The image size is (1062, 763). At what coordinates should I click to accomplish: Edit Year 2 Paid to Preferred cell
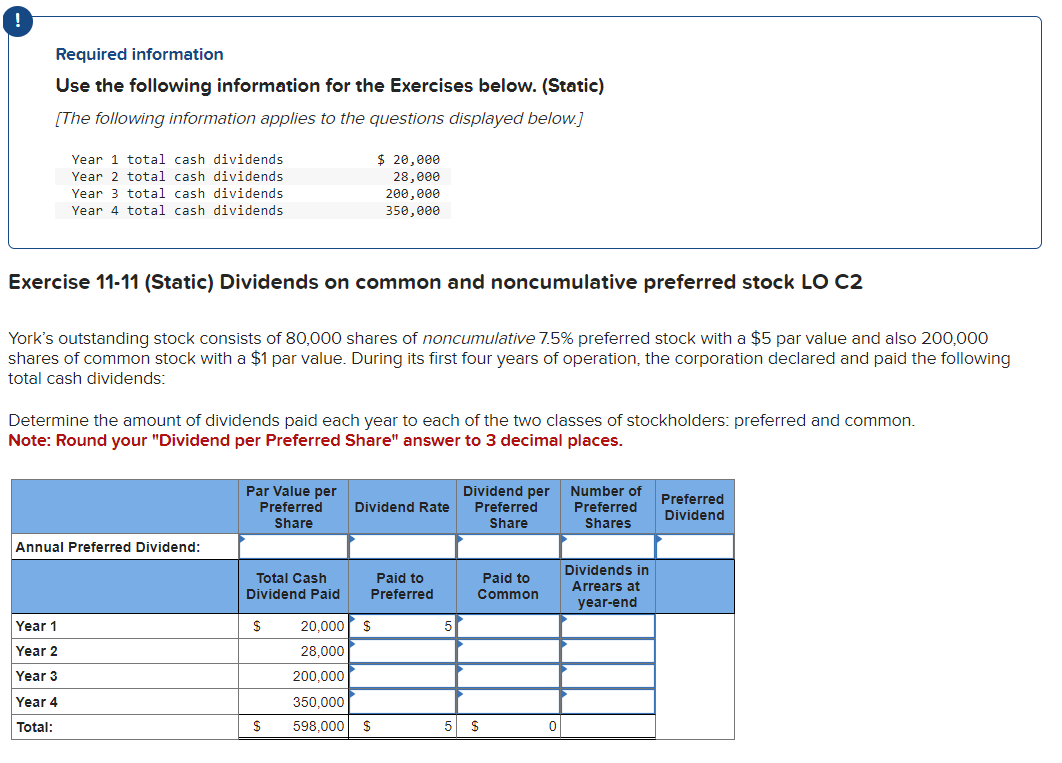402,651
